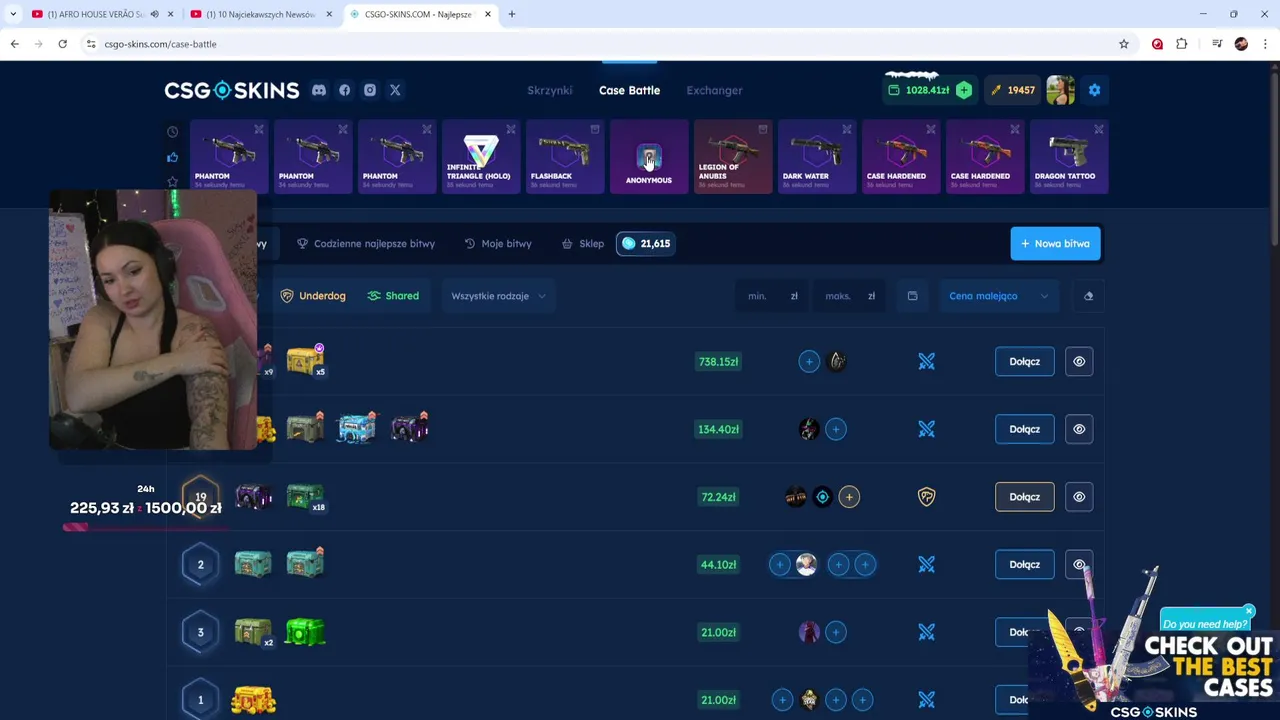The image size is (1280, 720).
Task: Toggle the Shared filter
Action: pos(393,296)
